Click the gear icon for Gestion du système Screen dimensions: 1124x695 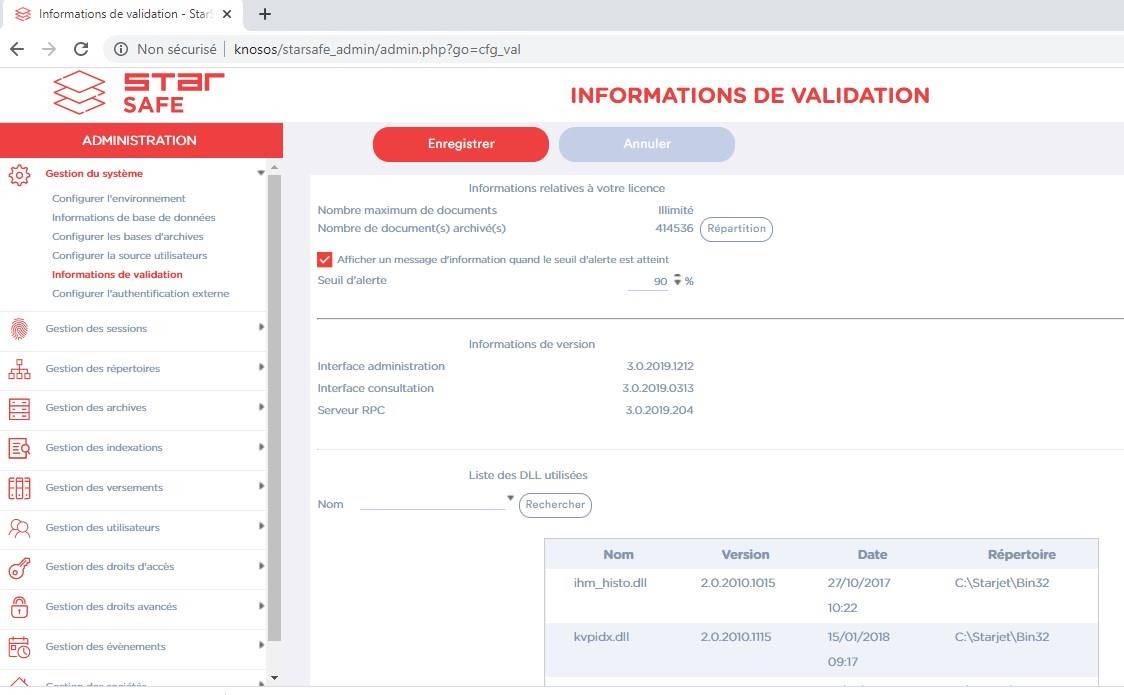pyautogui.click(x=19, y=175)
